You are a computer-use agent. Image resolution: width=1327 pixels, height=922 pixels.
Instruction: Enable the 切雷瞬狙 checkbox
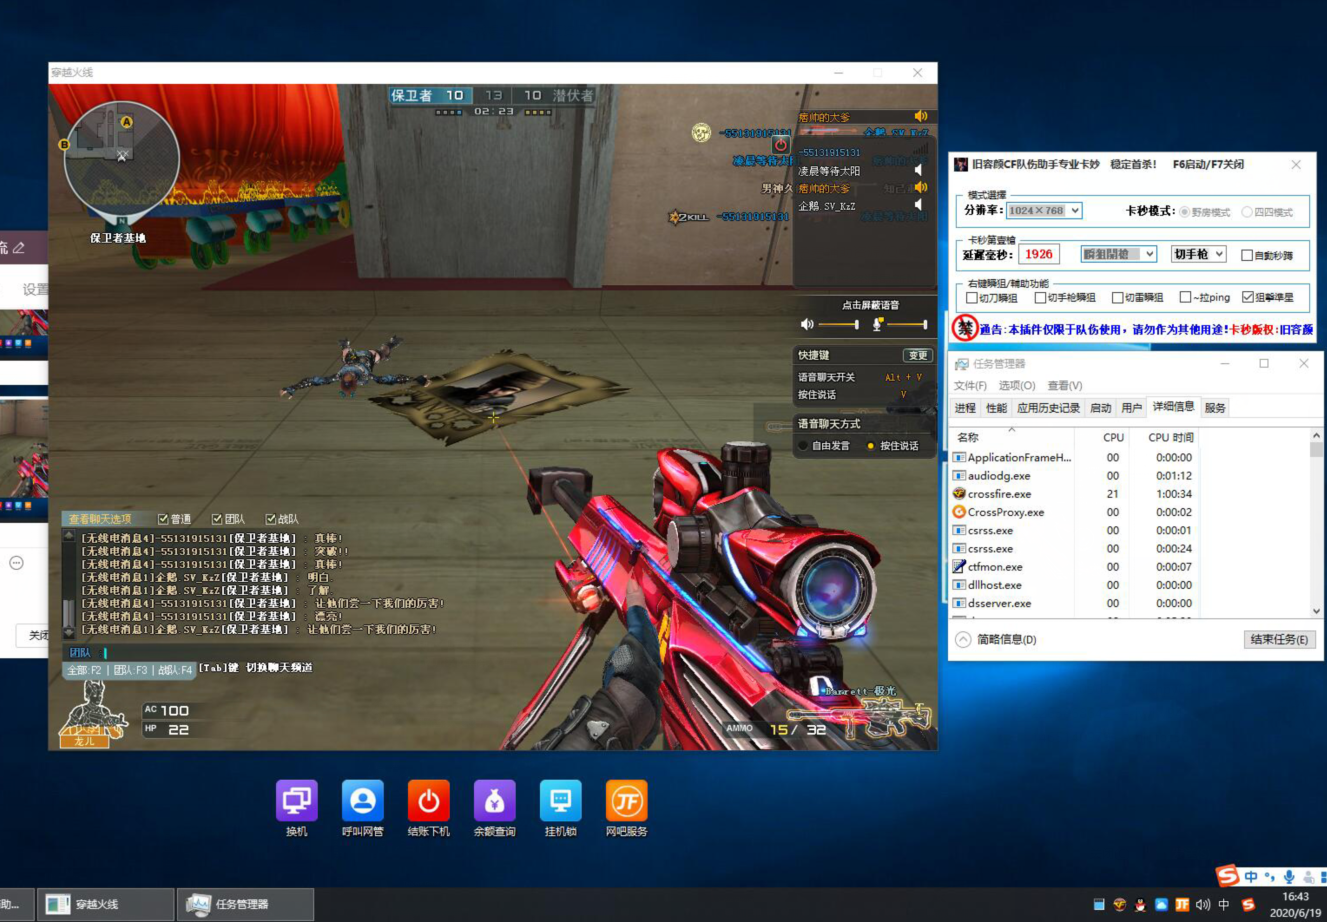click(1118, 297)
